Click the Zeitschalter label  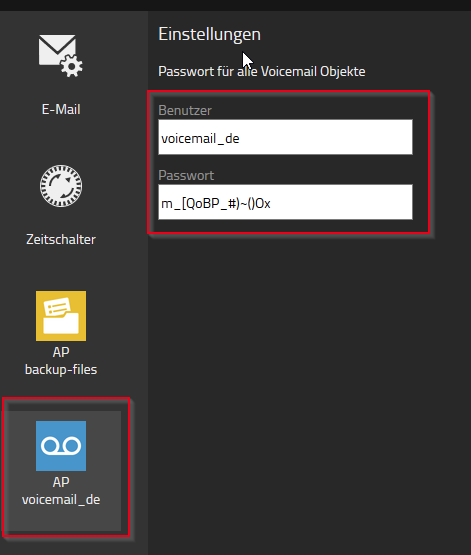click(61, 239)
